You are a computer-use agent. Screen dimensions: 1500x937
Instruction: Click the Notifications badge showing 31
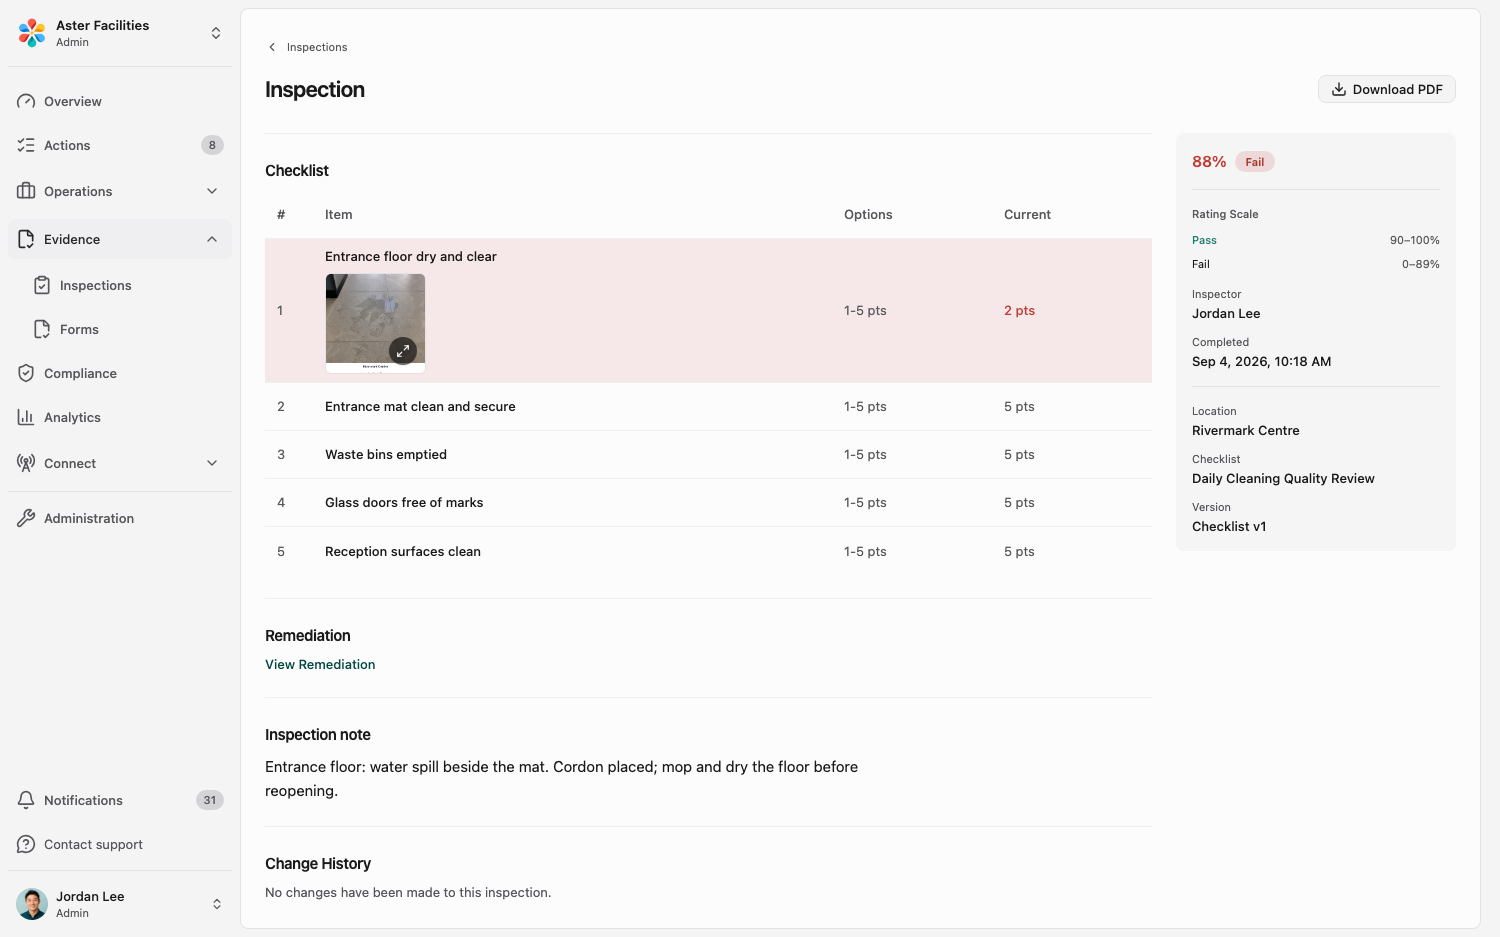click(x=210, y=800)
